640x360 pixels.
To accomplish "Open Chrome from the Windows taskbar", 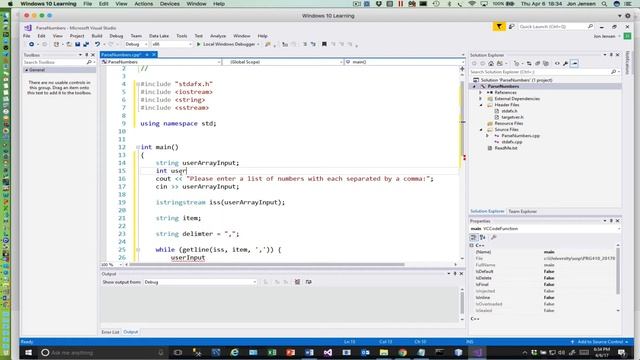I will [402, 352].
